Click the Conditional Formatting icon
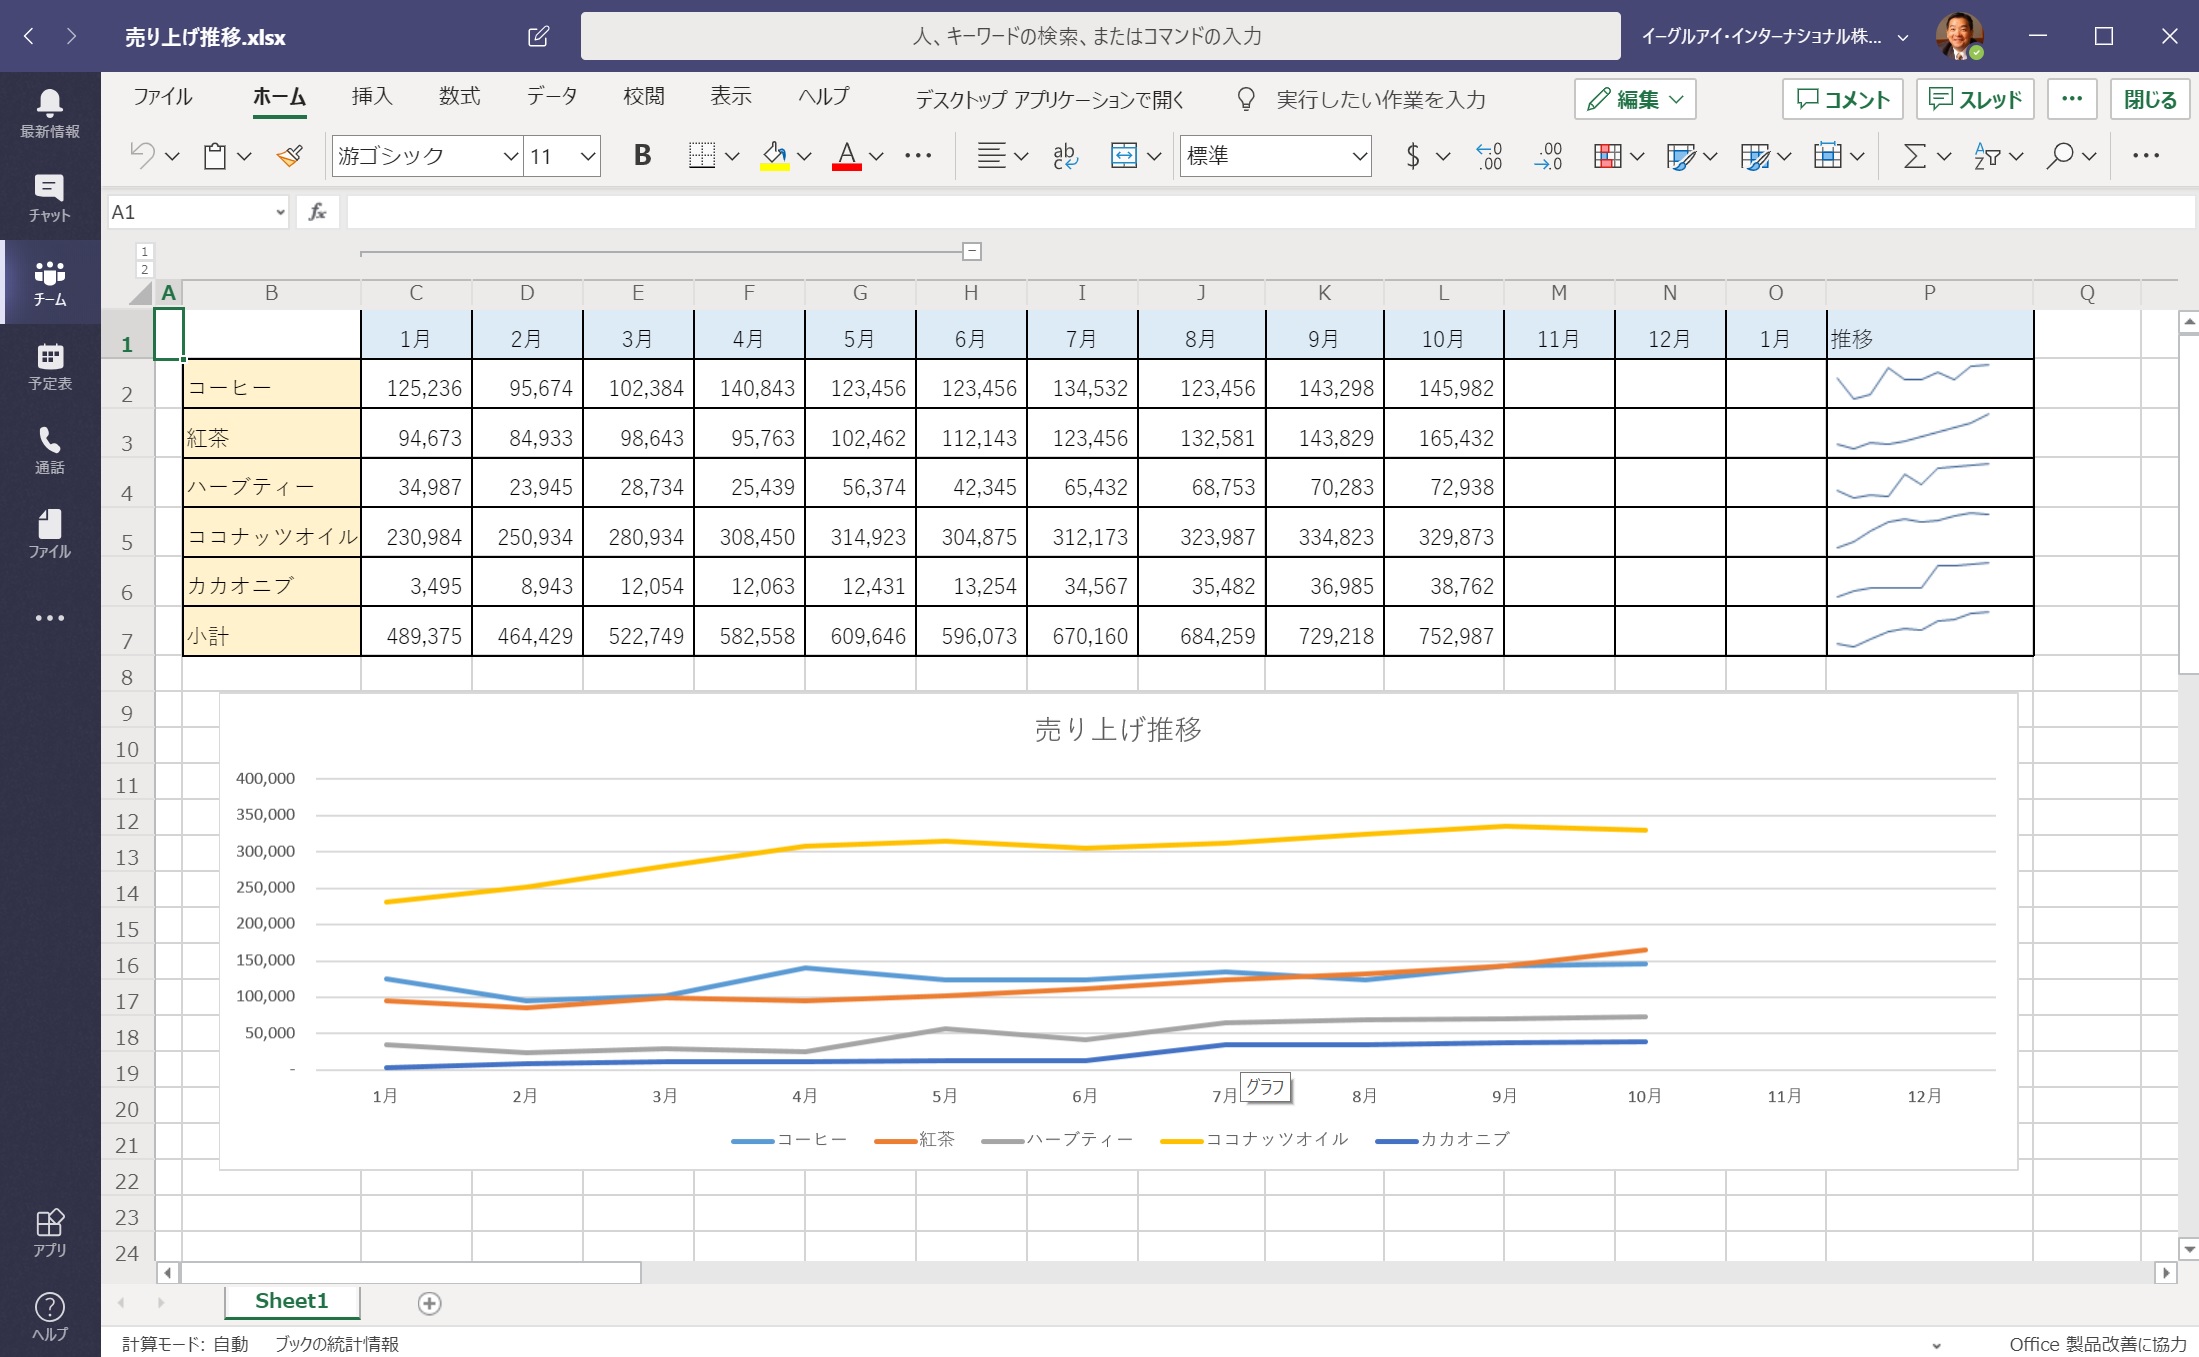Image resolution: width=2199 pixels, height=1357 pixels. [x=1608, y=155]
